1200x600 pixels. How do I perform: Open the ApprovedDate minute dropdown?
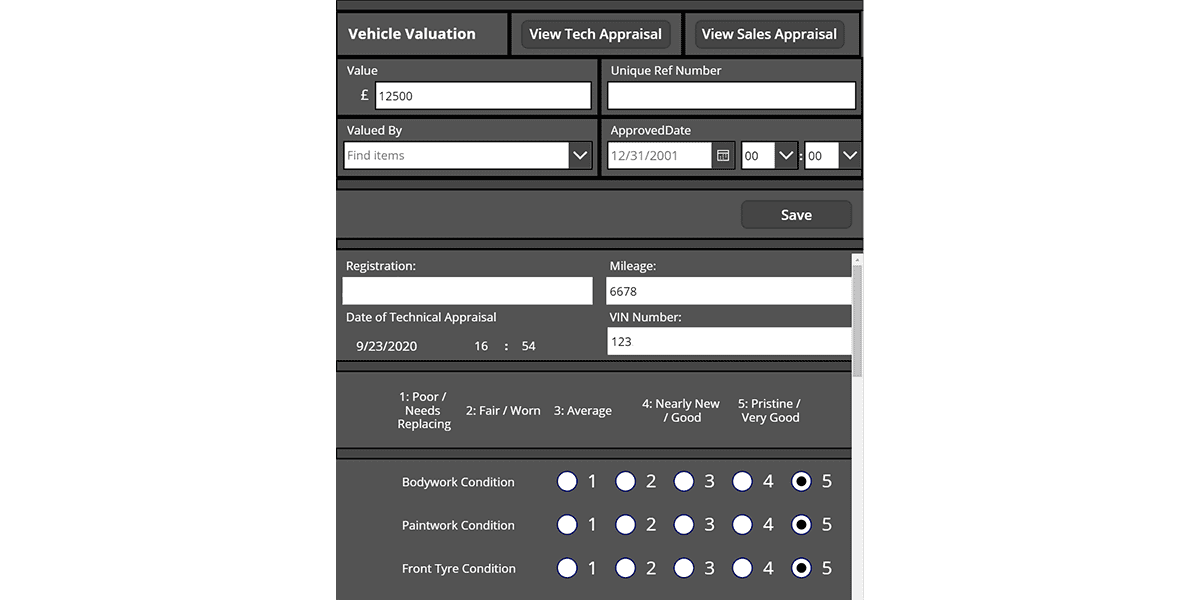849,156
